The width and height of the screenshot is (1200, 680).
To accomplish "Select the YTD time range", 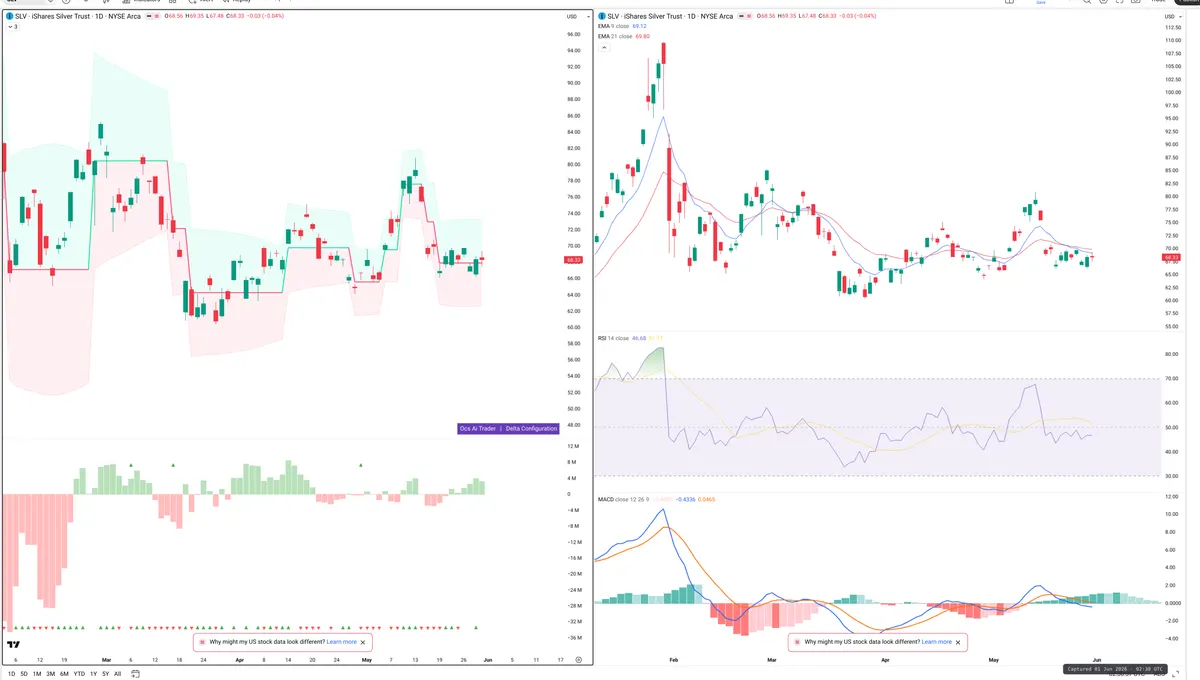I will click(79, 674).
